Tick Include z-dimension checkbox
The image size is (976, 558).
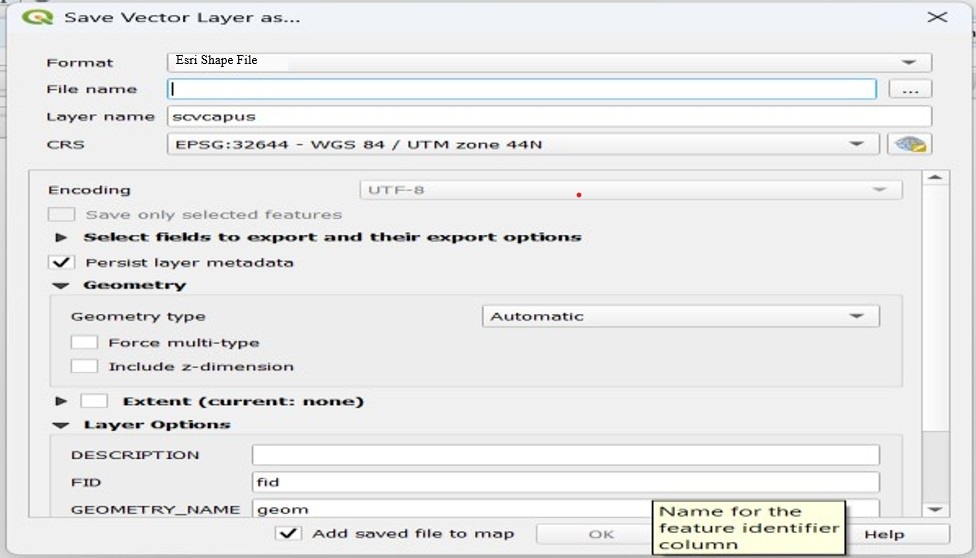(84, 366)
